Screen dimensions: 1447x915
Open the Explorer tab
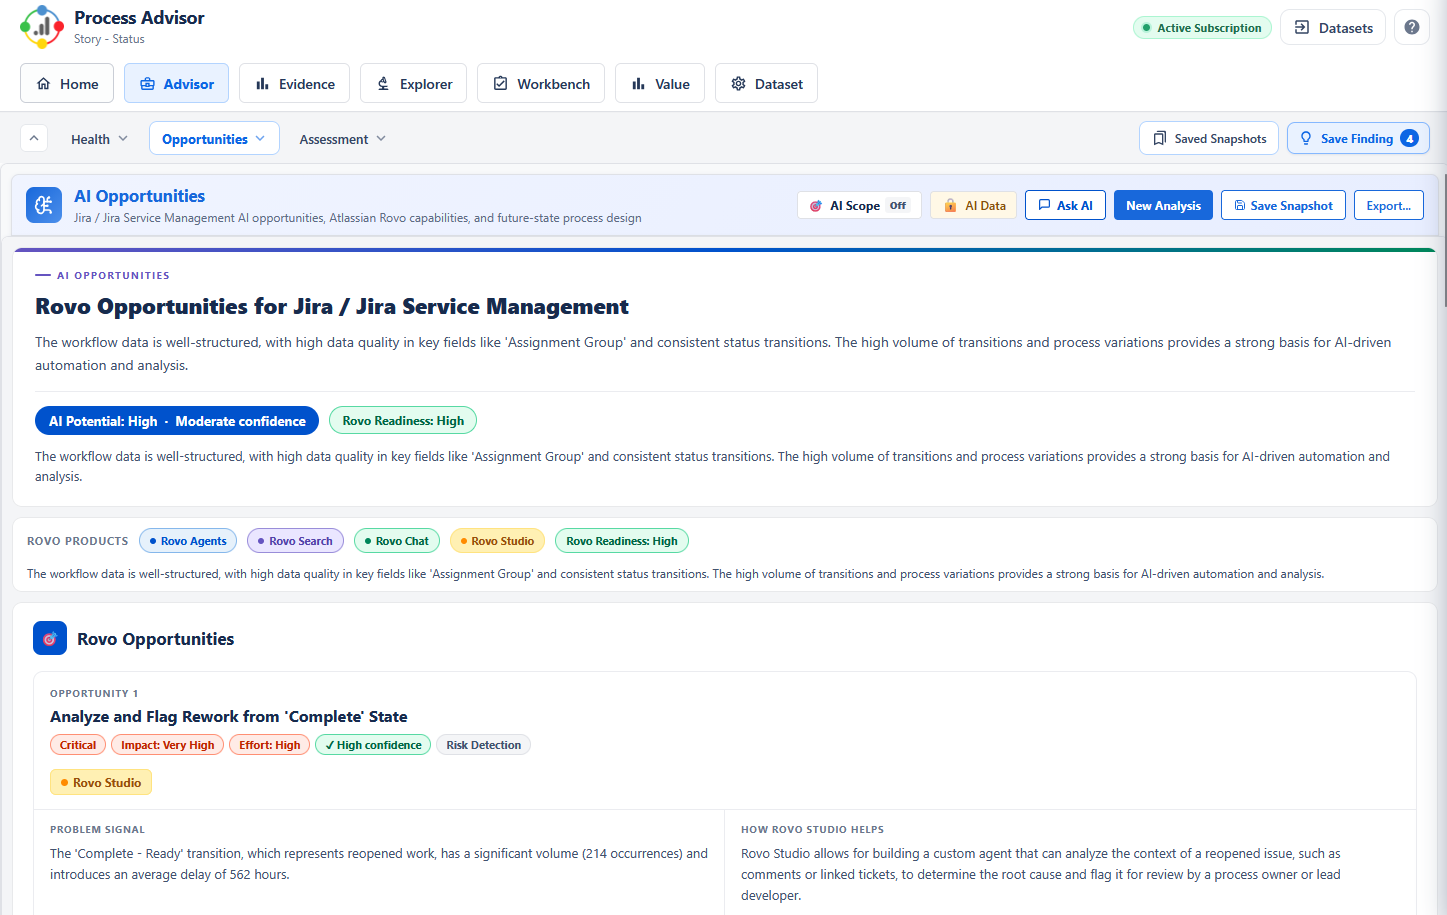pyautogui.click(x=413, y=83)
